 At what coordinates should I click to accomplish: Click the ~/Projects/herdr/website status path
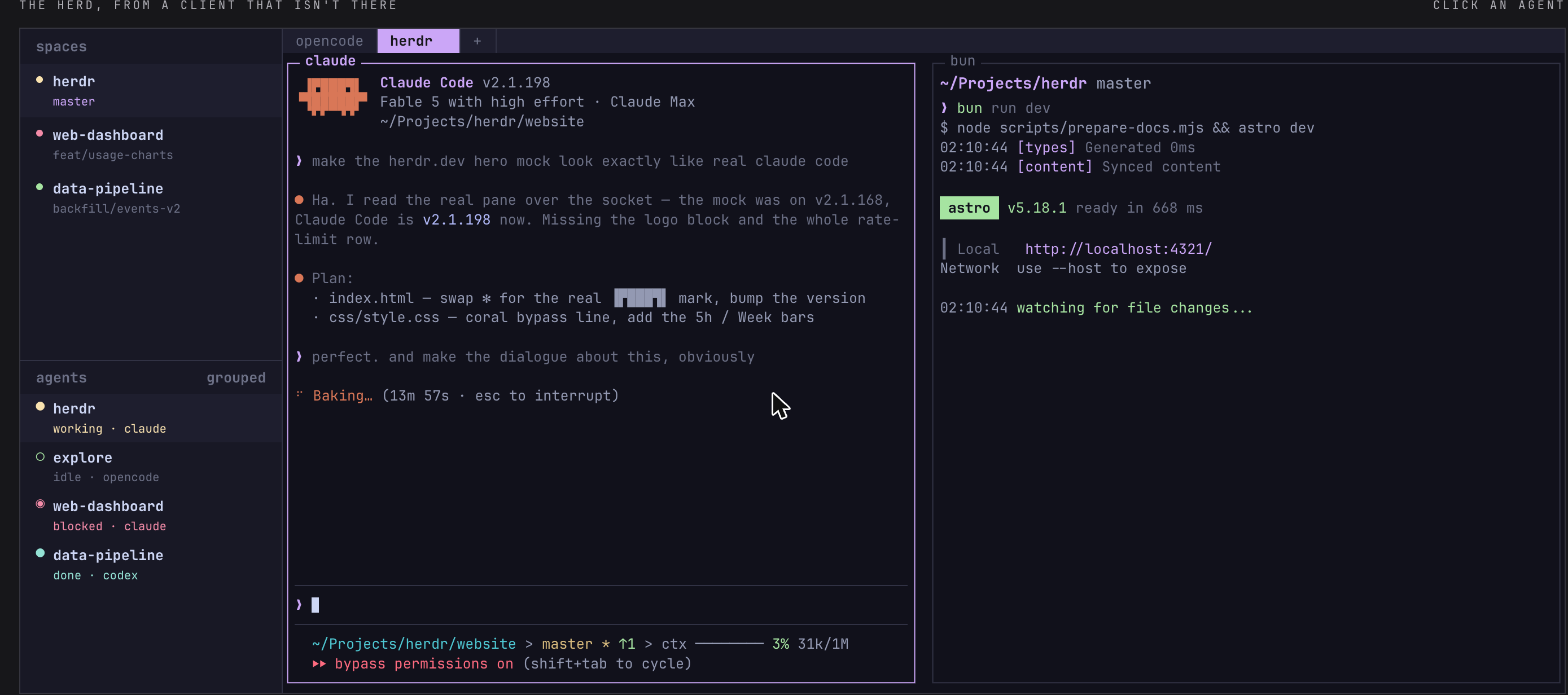tap(414, 645)
